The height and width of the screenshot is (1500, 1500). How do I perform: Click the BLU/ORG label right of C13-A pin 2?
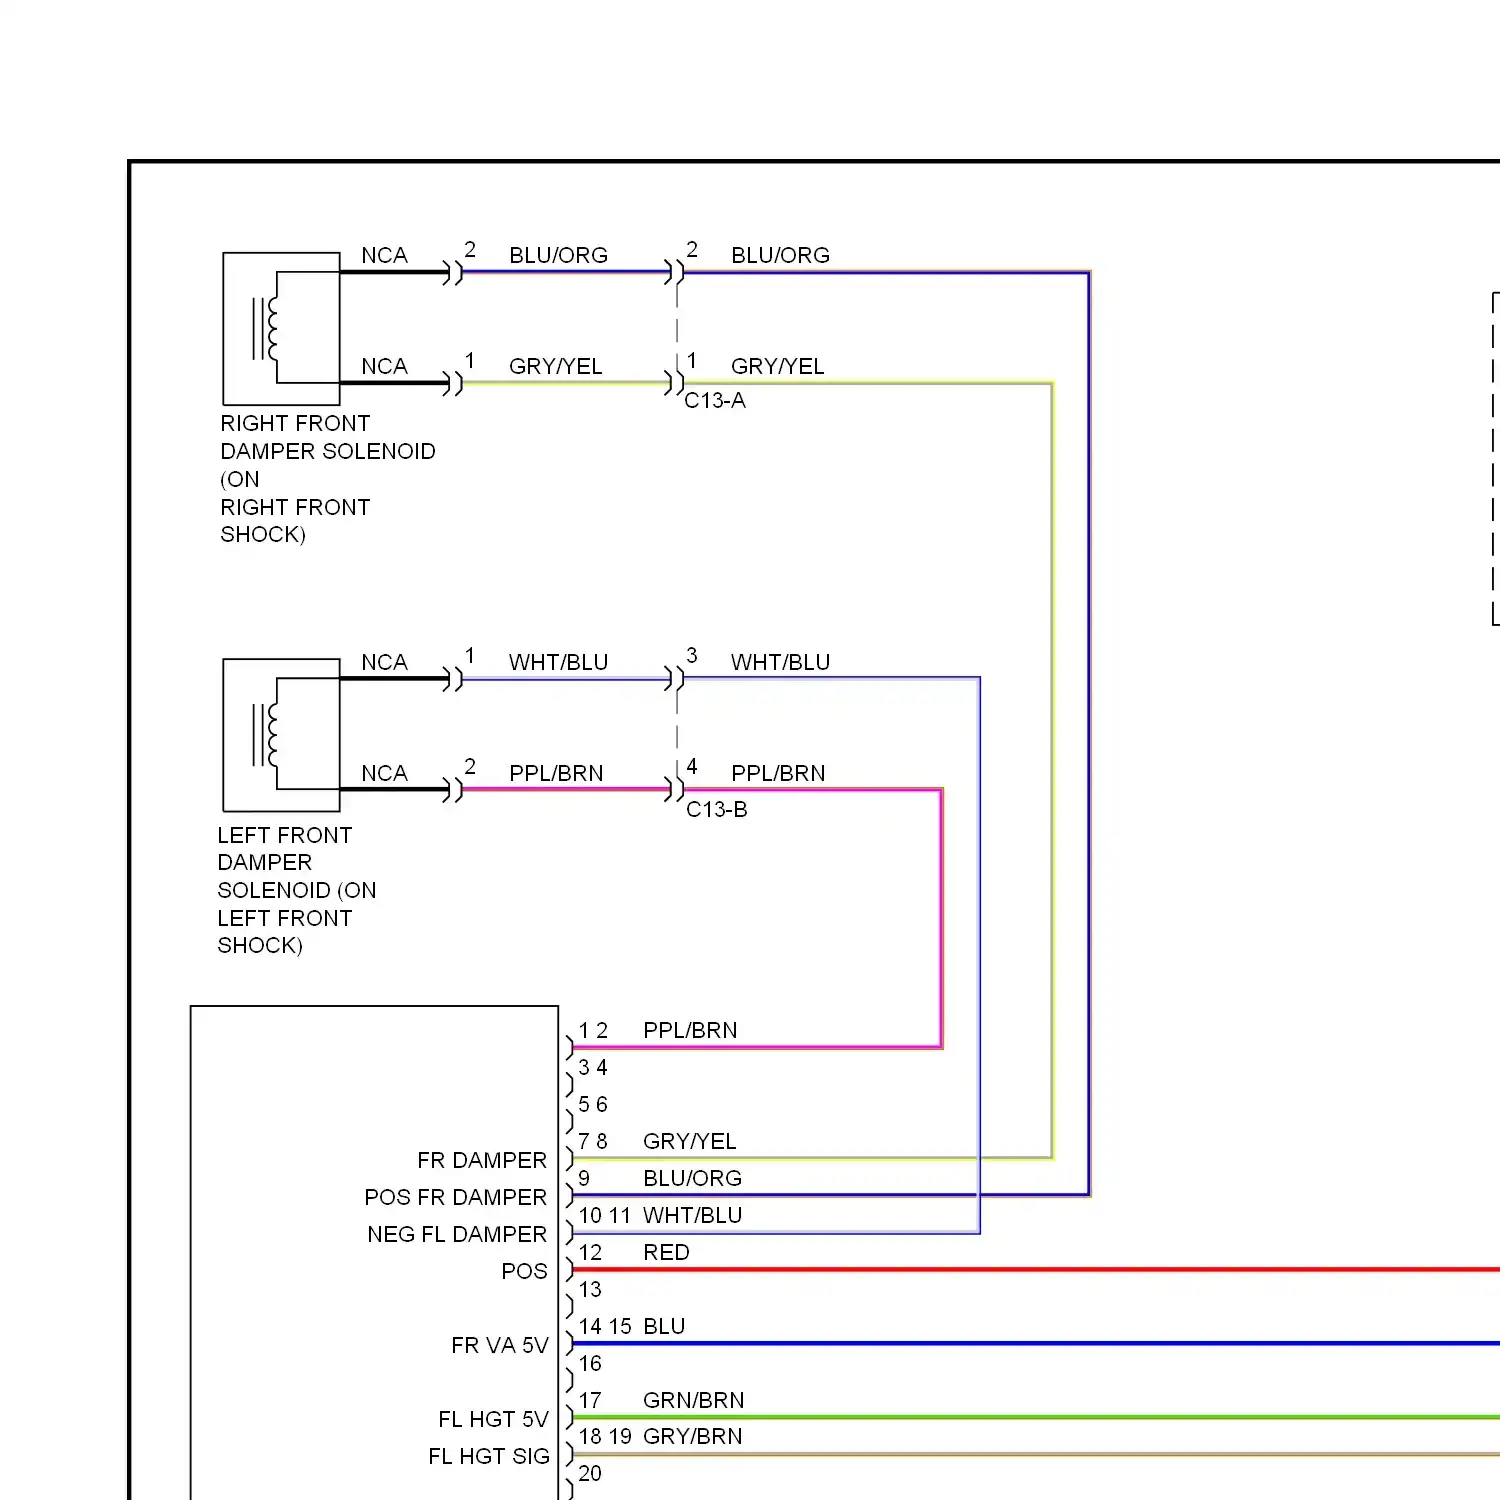click(x=780, y=255)
